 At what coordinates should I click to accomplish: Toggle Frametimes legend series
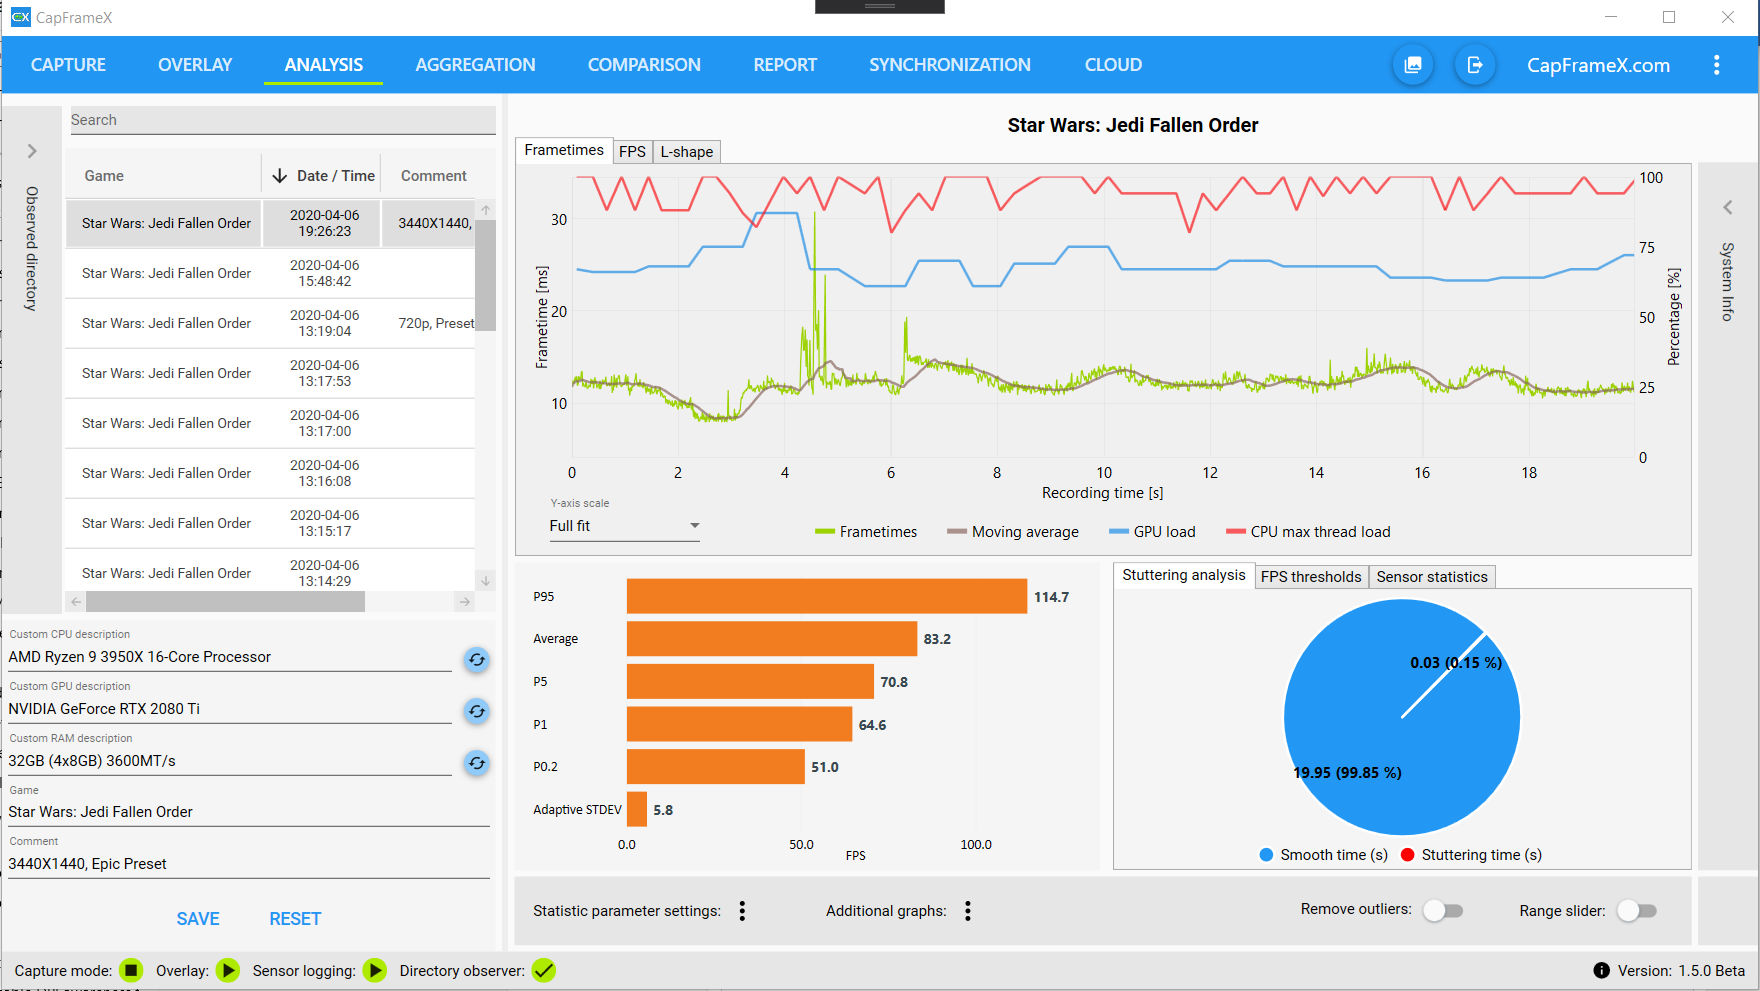(866, 532)
